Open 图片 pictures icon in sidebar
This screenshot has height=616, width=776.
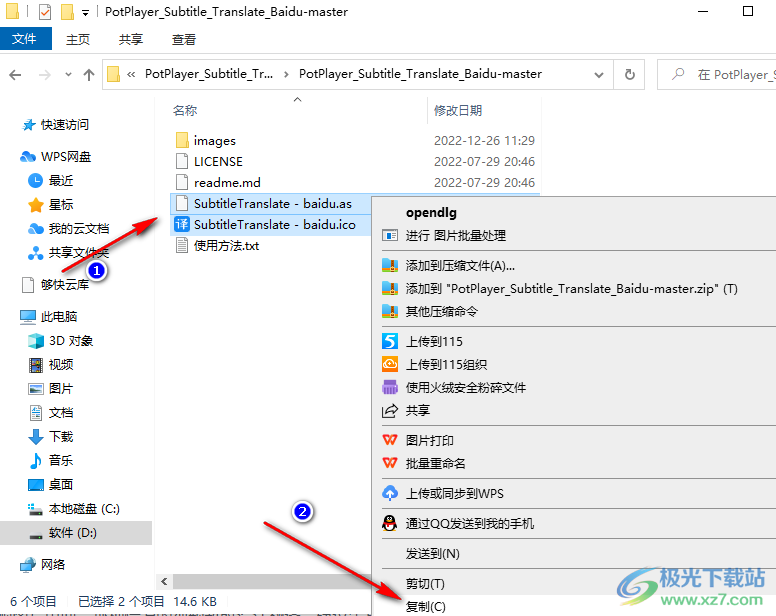[36, 388]
